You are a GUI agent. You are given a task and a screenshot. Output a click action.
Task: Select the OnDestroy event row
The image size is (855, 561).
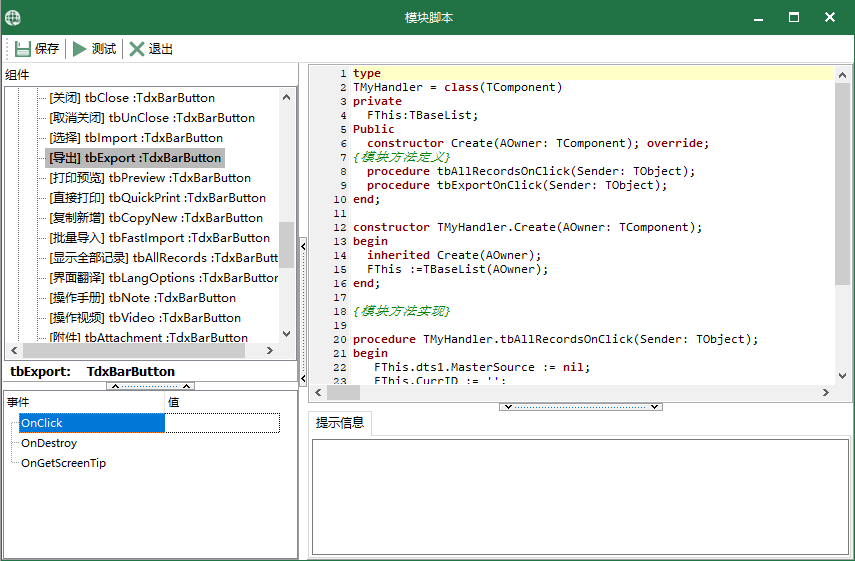pos(49,443)
